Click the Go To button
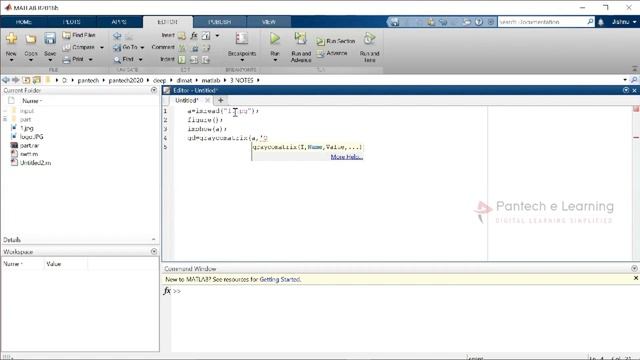 [126, 47]
